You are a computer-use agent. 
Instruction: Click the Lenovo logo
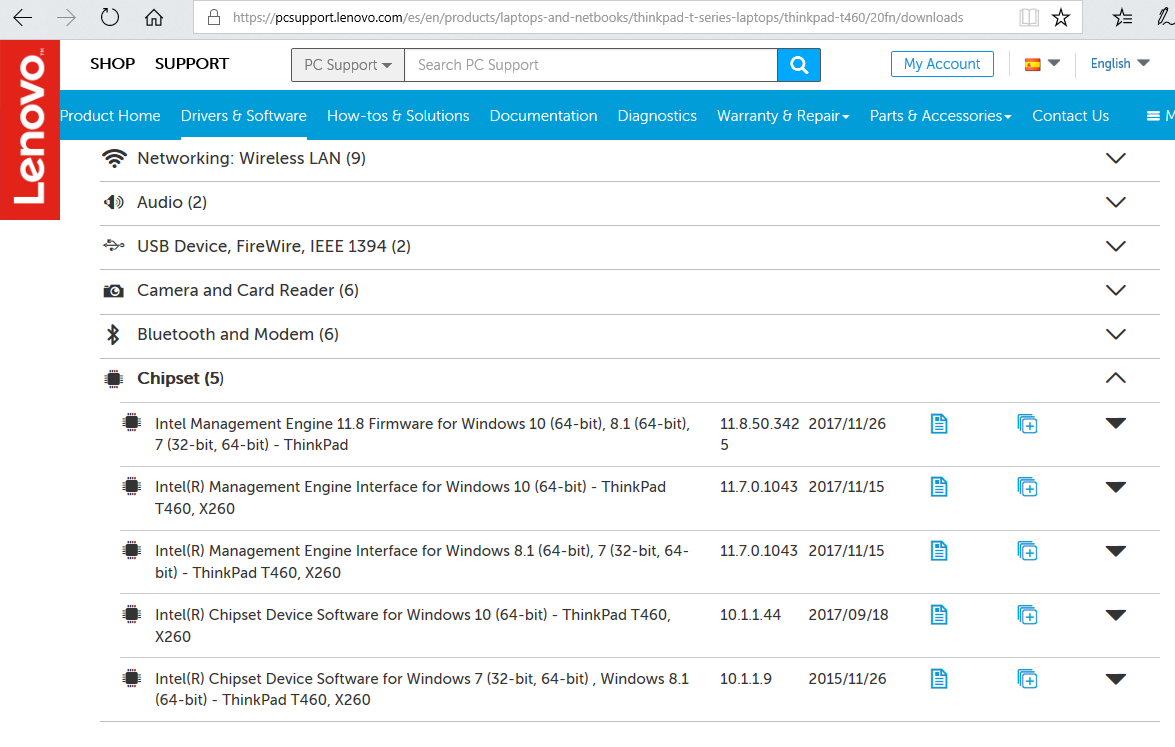click(30, 130)
